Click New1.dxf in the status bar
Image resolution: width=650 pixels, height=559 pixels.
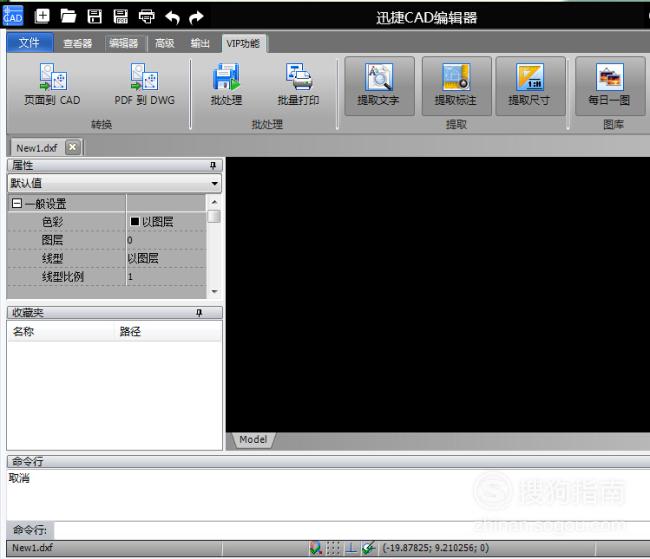[x=32, y=548]
